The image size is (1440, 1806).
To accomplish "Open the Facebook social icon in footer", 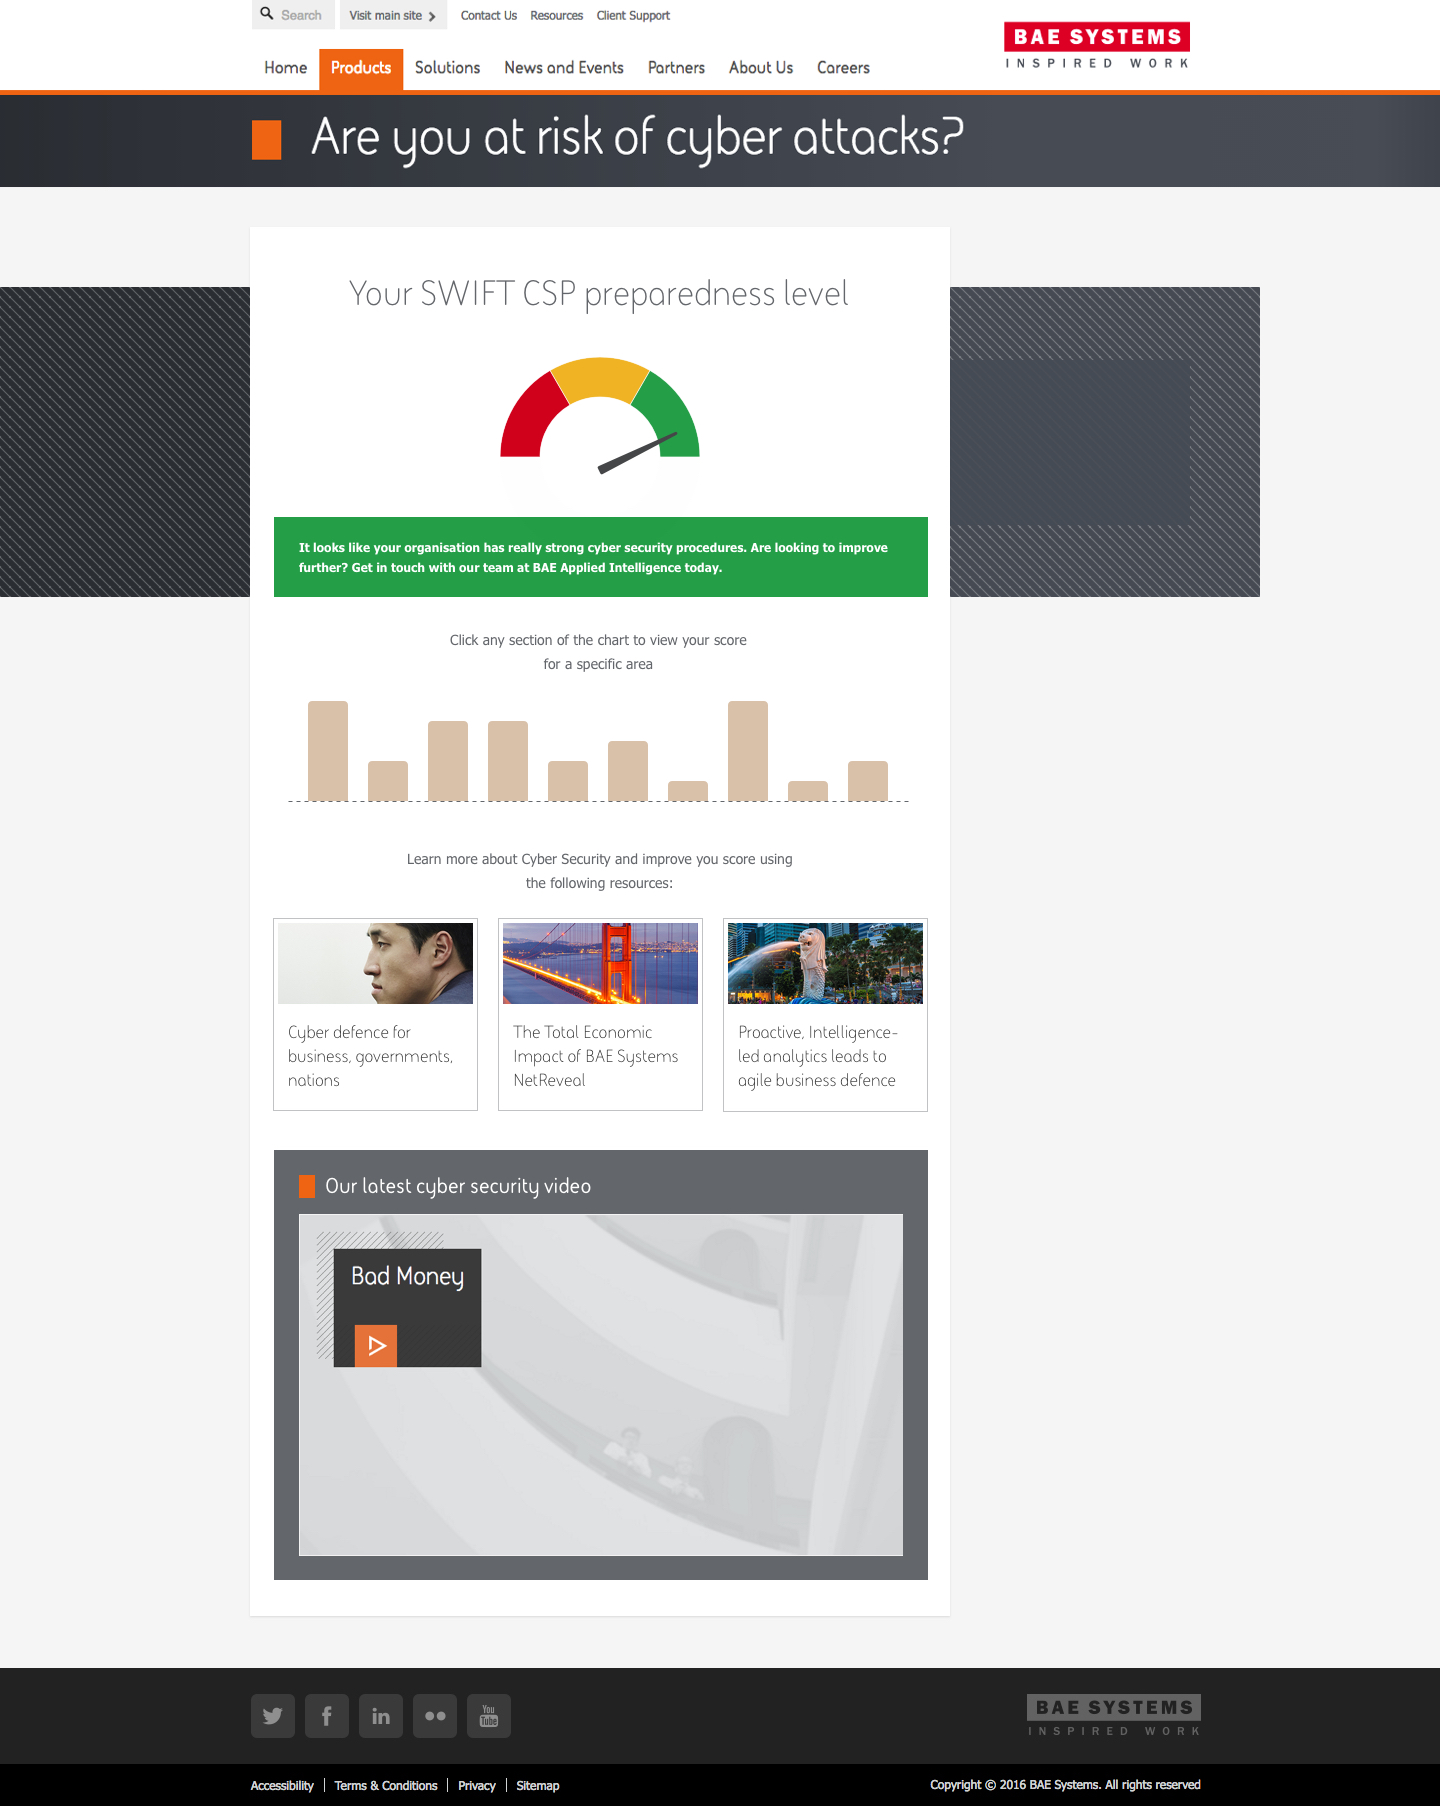I will click(327, 1716).
